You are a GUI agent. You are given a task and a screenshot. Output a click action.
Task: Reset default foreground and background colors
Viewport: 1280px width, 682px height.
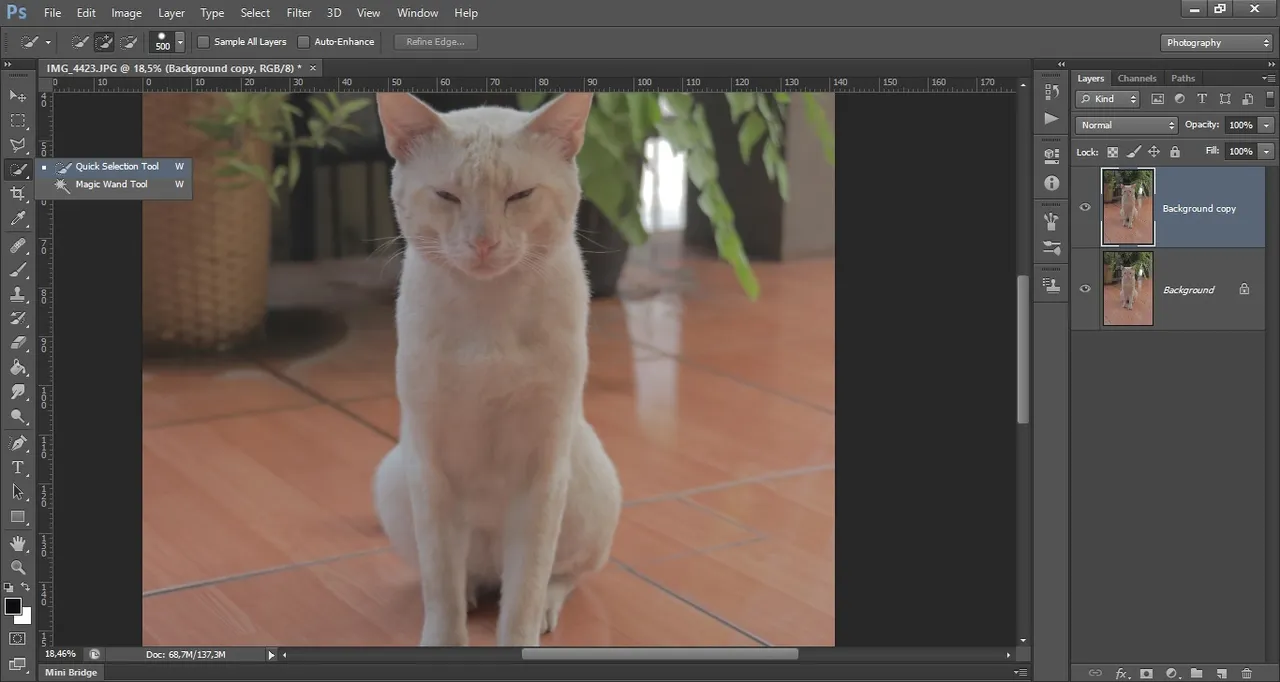pos(8,587)
